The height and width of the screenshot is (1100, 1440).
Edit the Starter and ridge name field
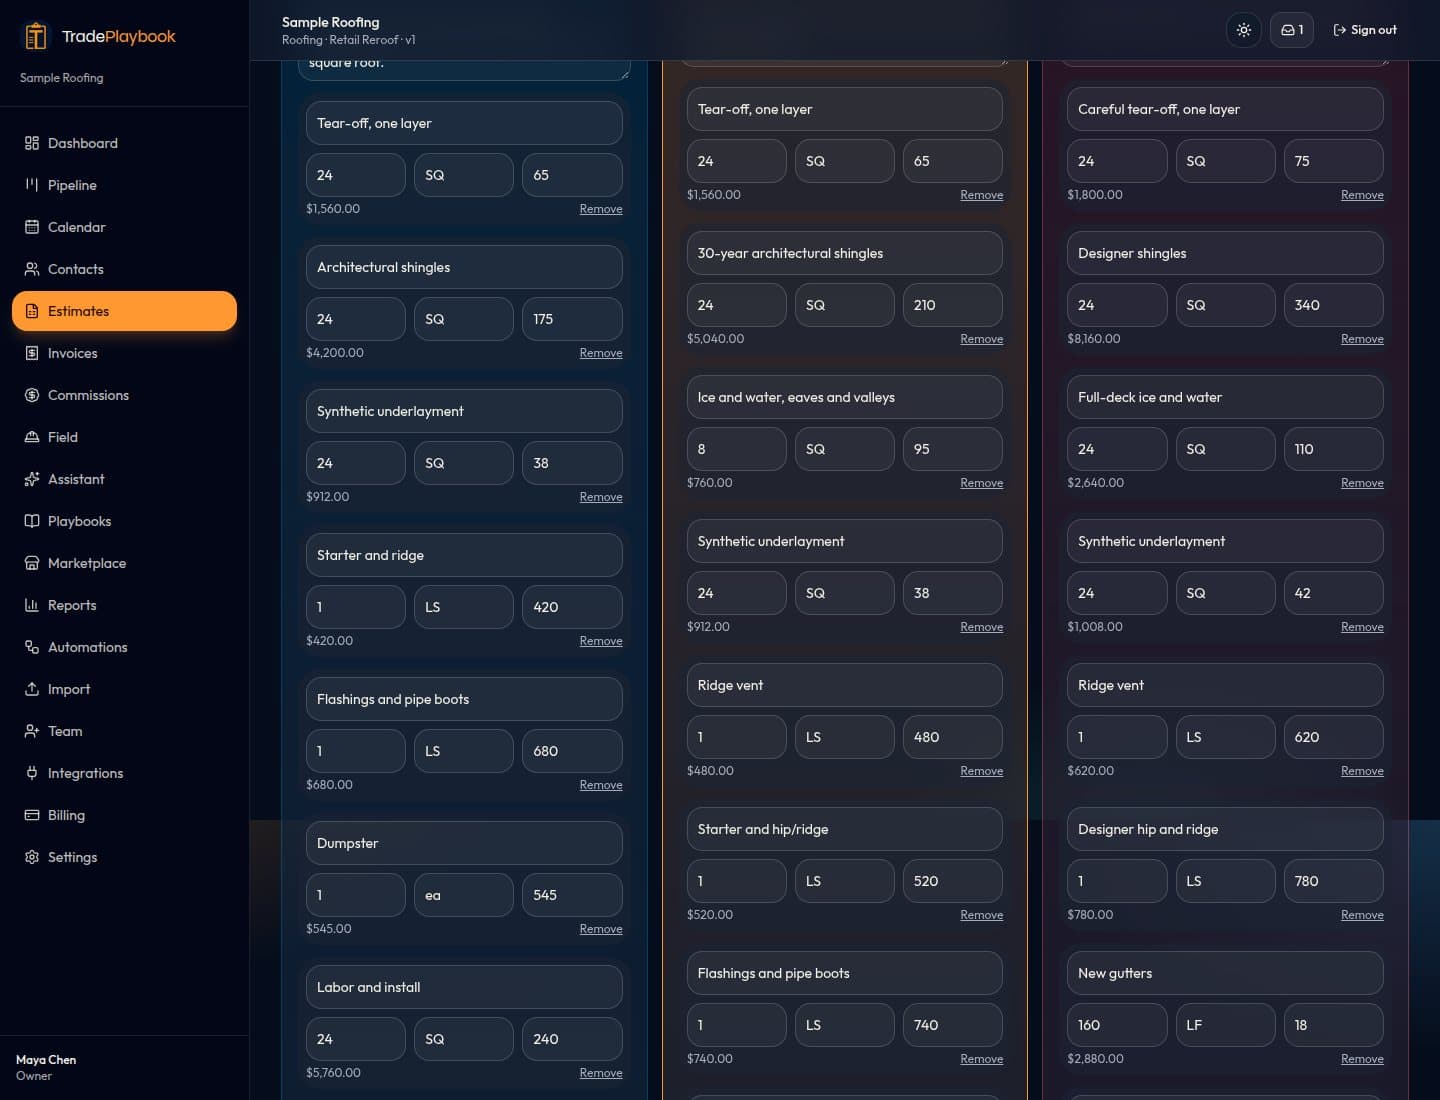(x=464, y=555)
